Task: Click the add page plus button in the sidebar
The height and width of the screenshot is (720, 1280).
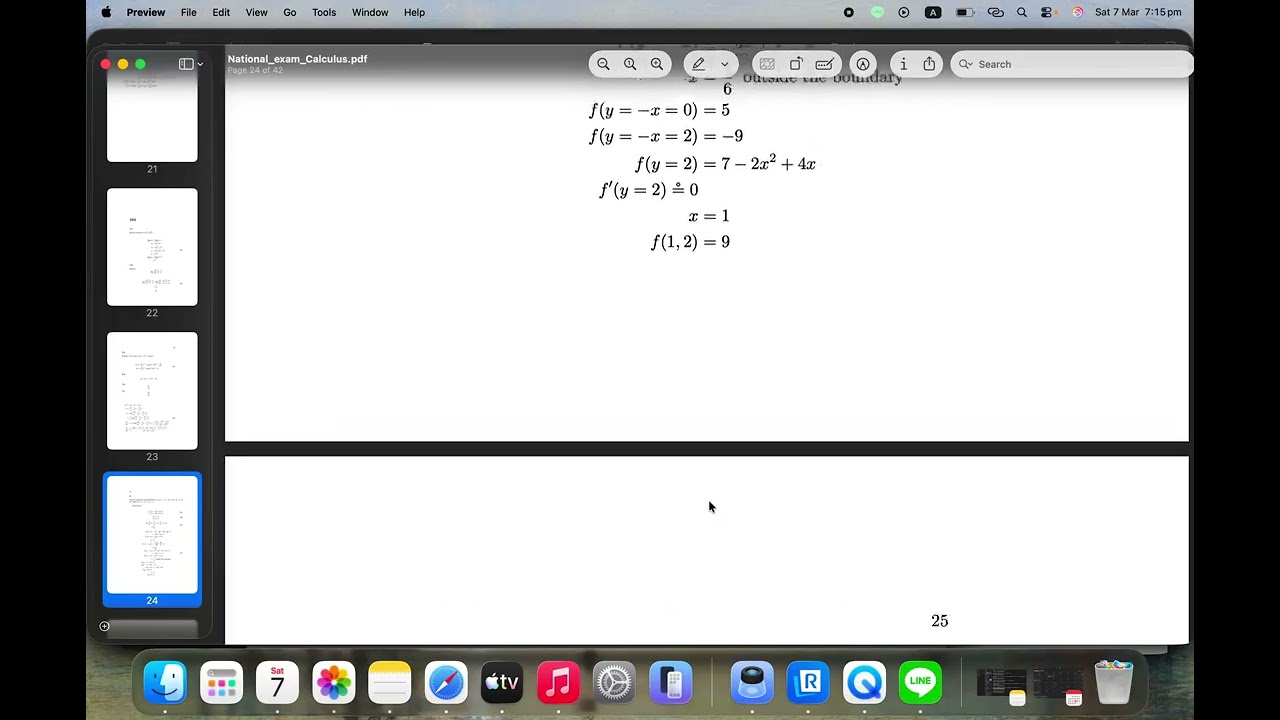Action: tap(104, 626)
